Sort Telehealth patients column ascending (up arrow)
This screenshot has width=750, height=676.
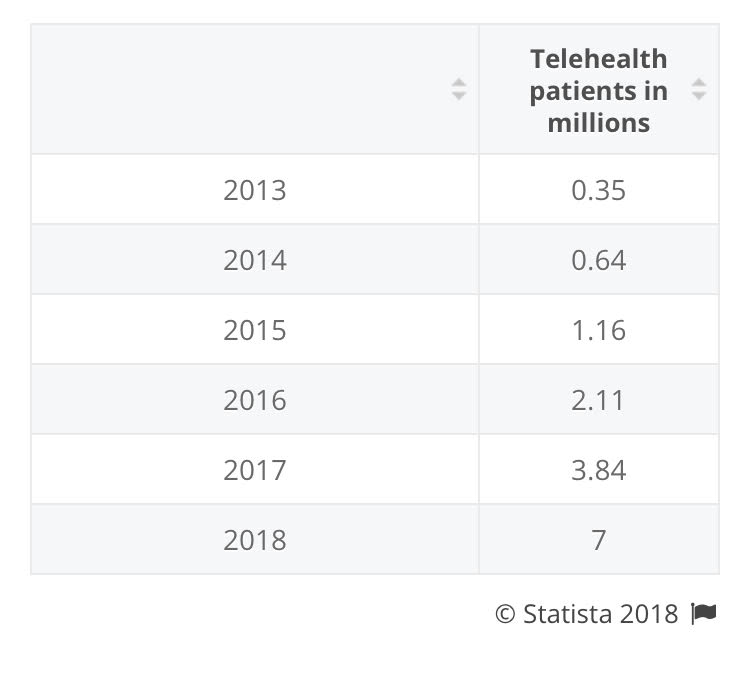[699, 82]
